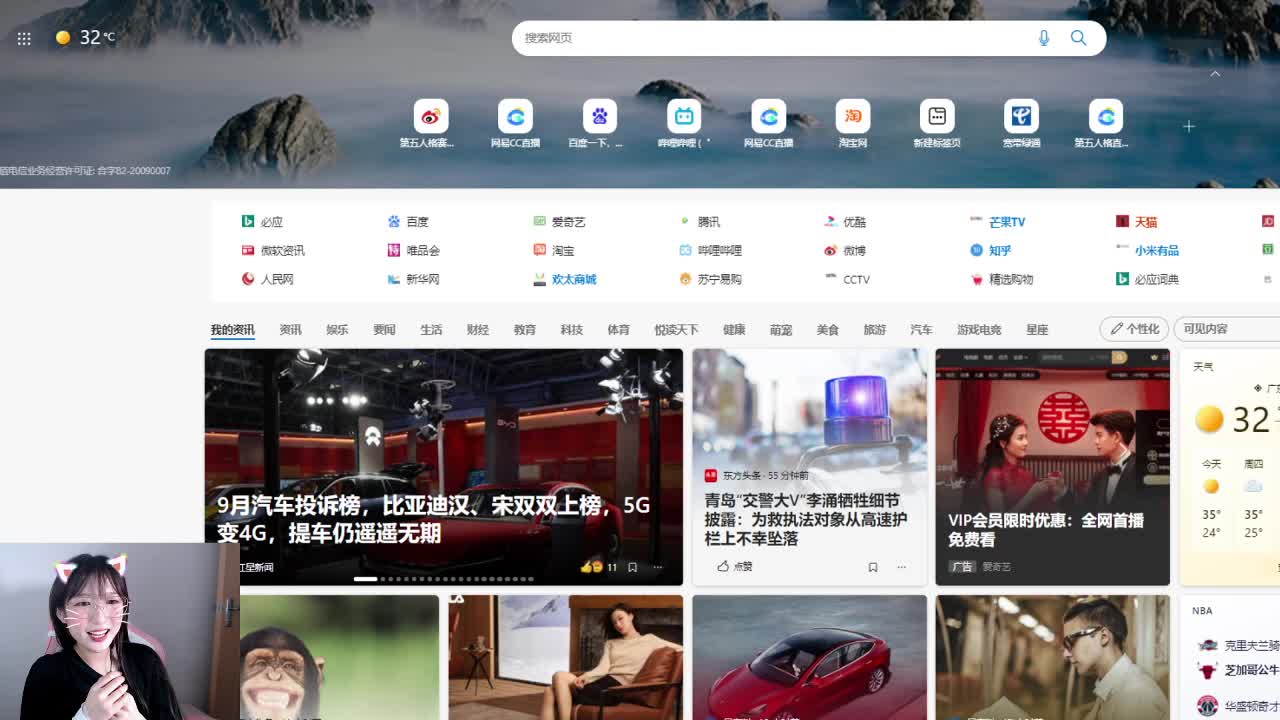Open the chimpanzee photo news card
This screenshot has height=720, width=1280.
339,657
